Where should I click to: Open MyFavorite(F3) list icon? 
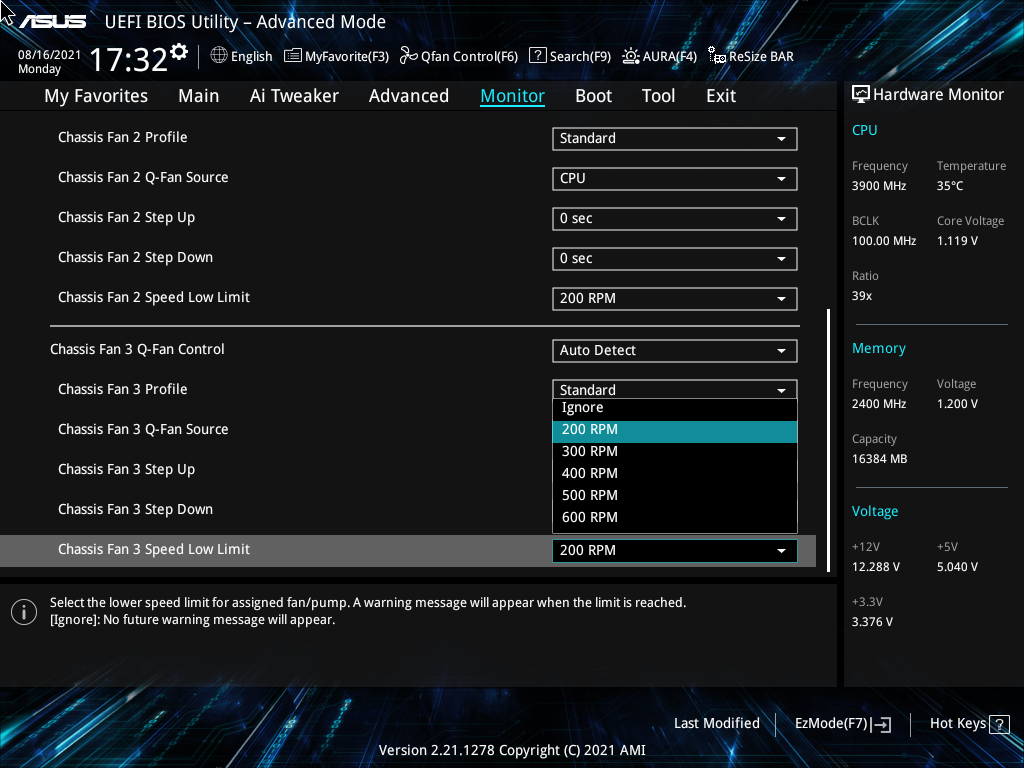[x=293, y=56]
